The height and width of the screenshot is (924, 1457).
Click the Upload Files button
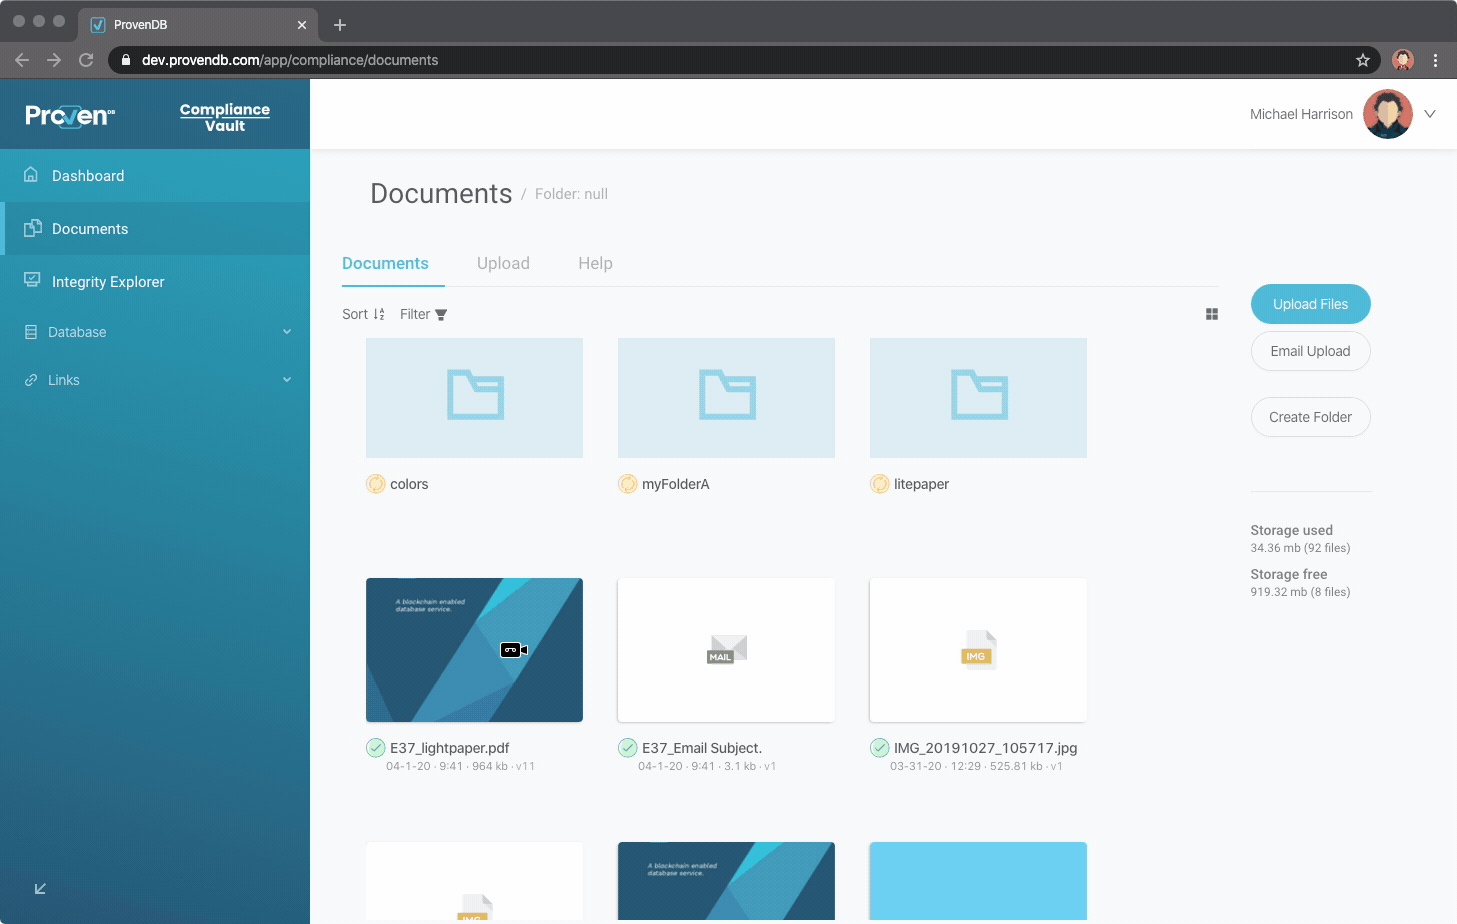[1310, 304]
